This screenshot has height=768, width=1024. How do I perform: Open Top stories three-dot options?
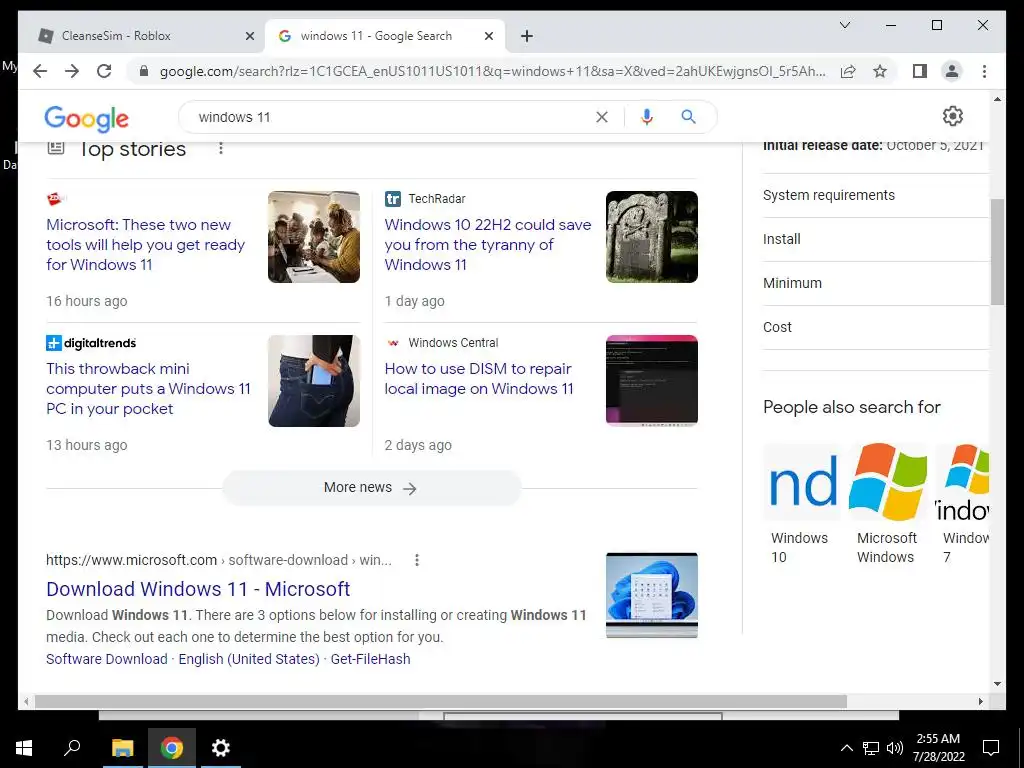(x=221, y=148)
